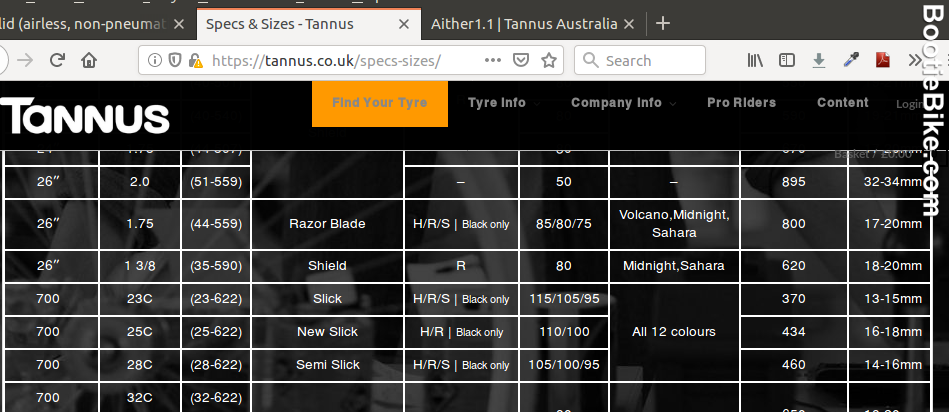Click the 110/100 pressure cell
The image size is (949, 412).
[x=563, y=332]
